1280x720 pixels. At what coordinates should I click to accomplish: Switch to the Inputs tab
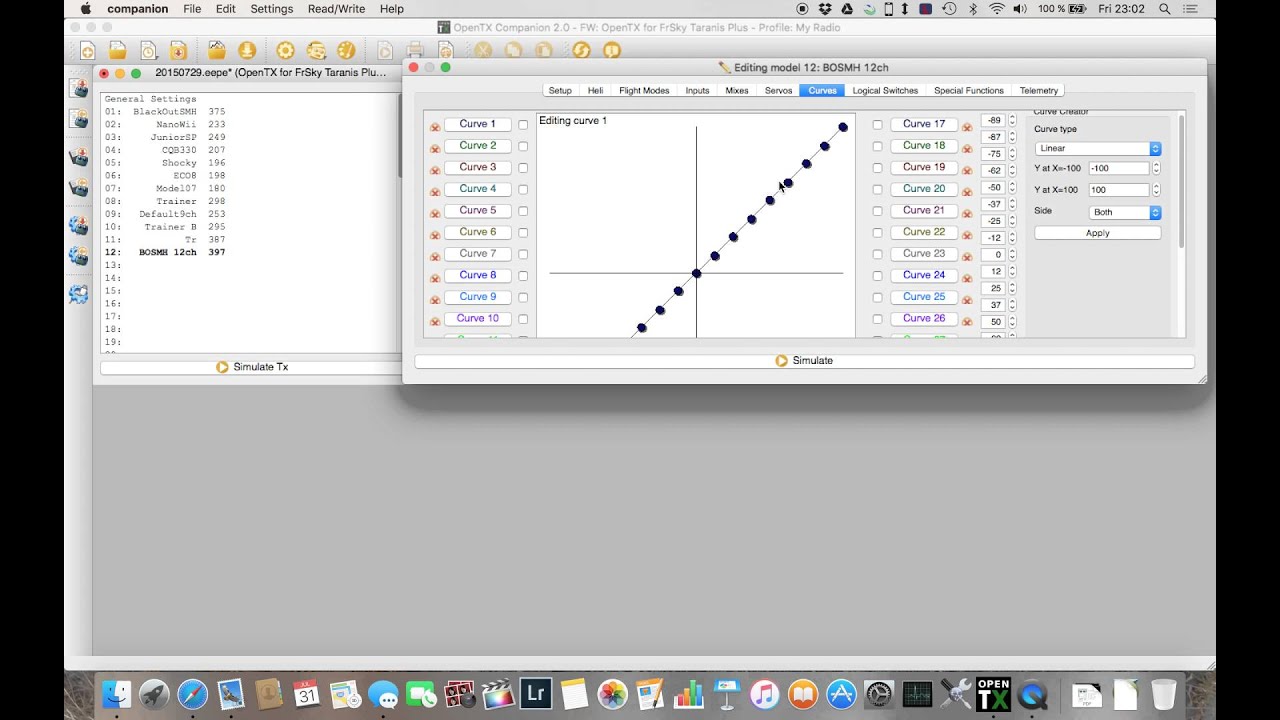(697, 90)
